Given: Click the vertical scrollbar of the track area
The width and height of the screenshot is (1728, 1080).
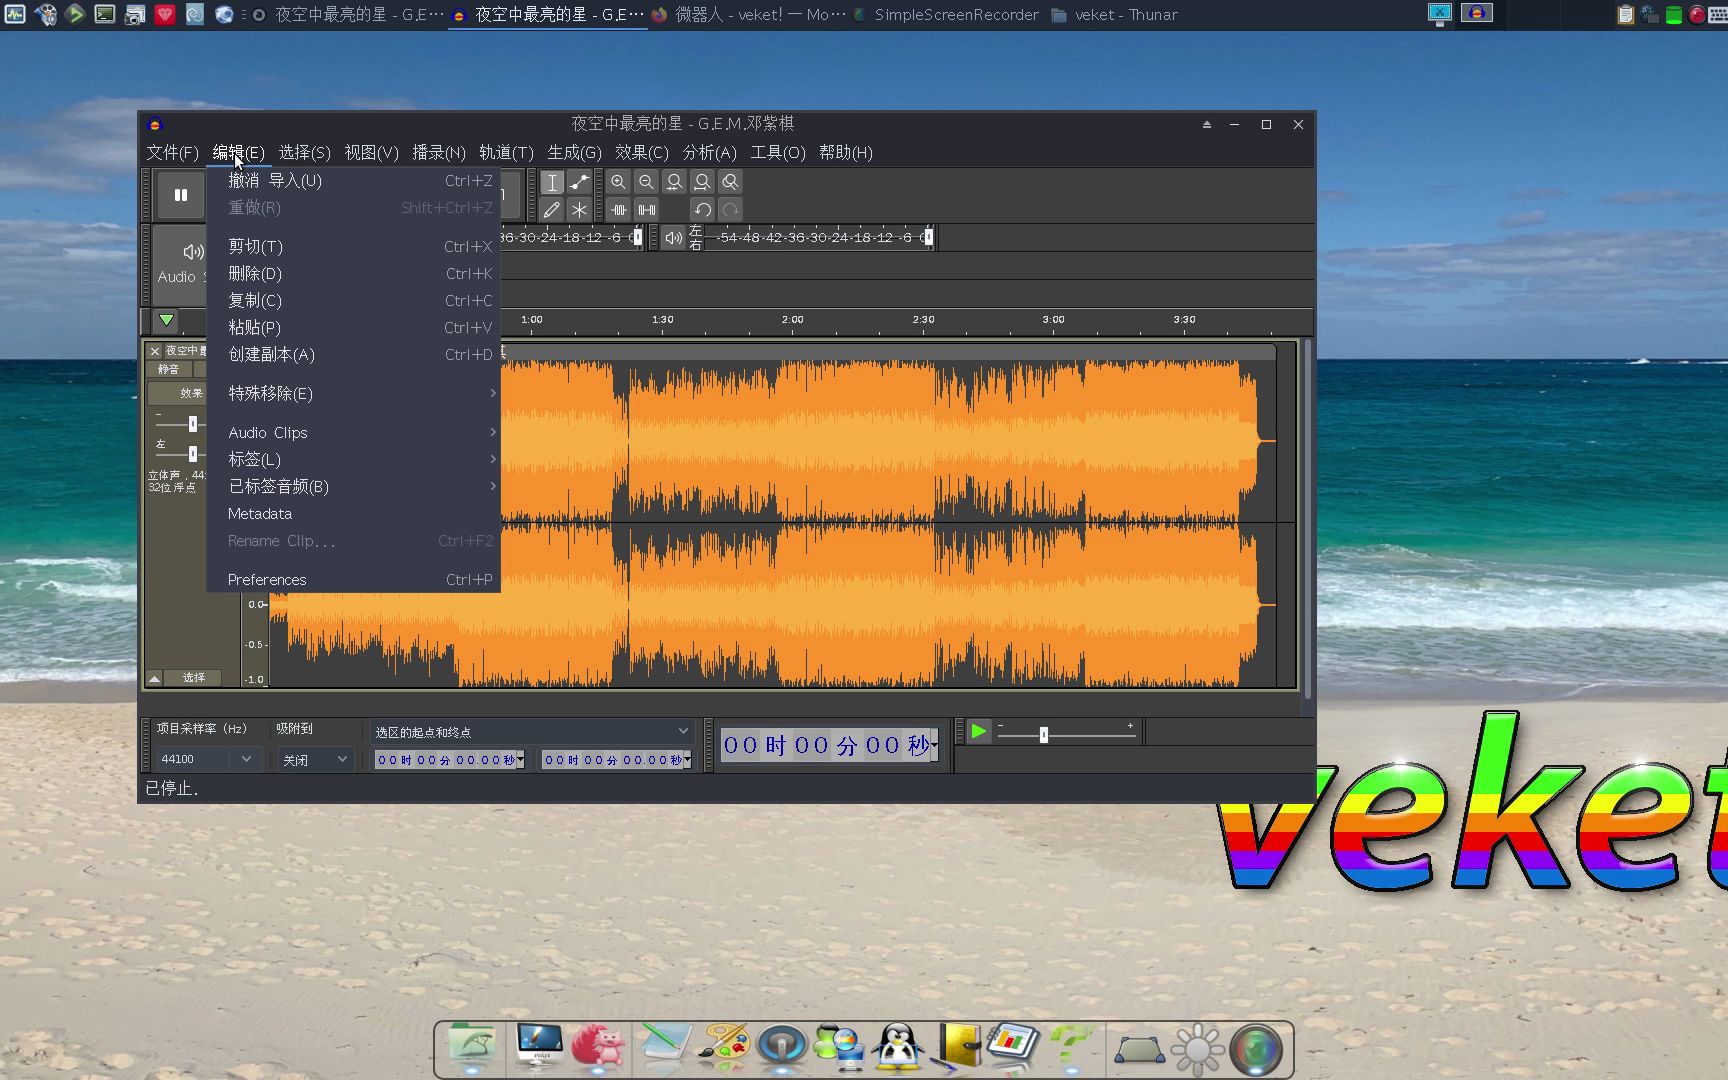Looking at the screenshot, I should tap(1307, 518).
